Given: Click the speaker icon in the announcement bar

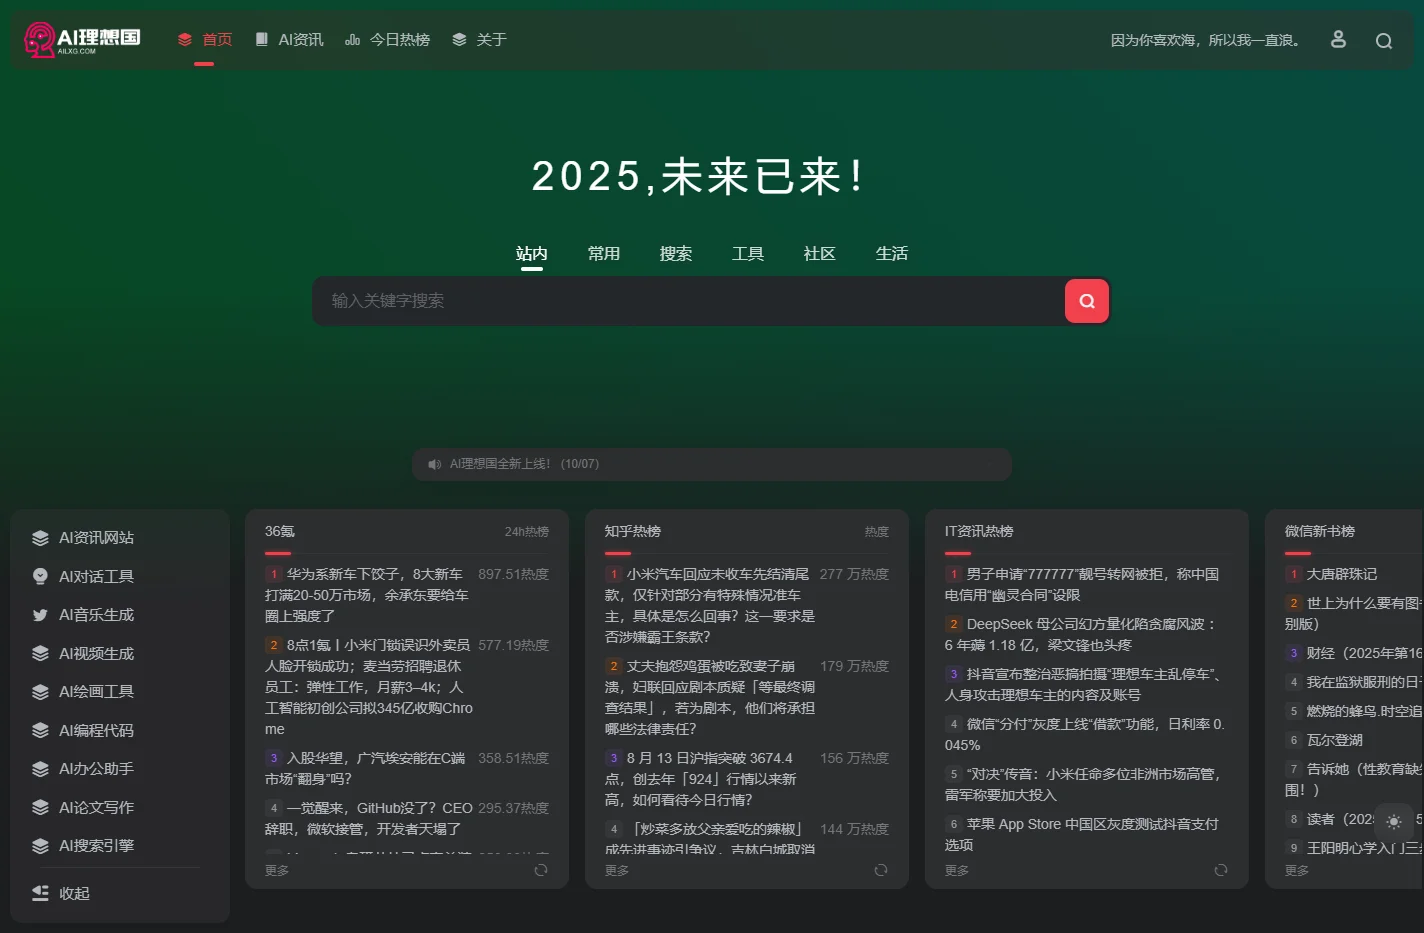Looking at the screenshot, I should coord(434,464).
